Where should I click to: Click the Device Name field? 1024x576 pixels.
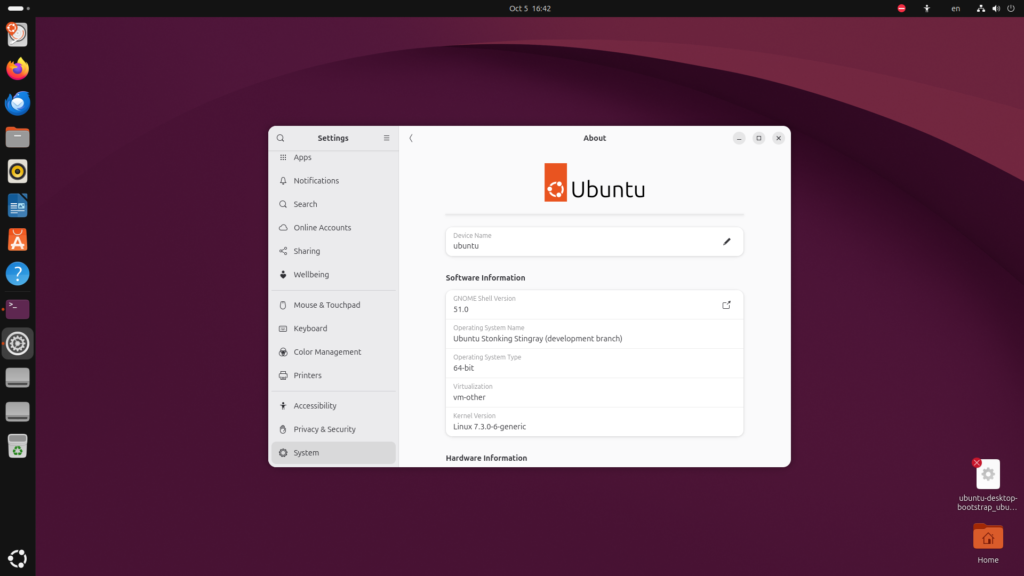(x=594, y=242)
